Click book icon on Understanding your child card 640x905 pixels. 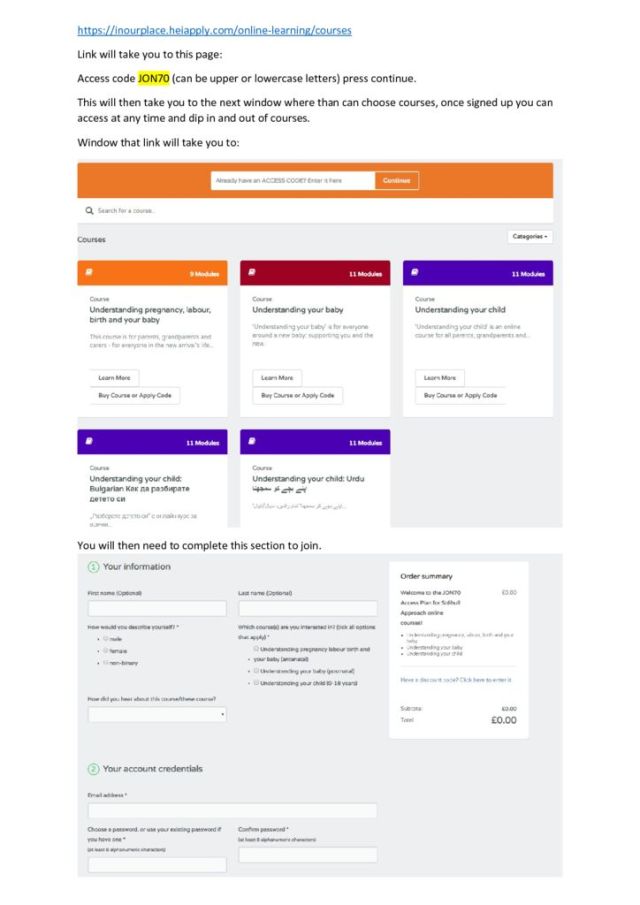pos(415,272)
